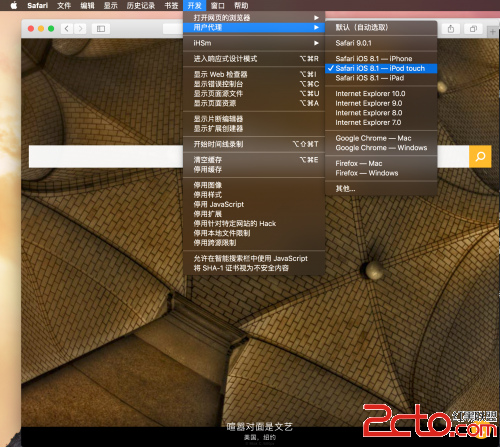
Task: Expand the iHSm submenu
Action: (254, 43)
